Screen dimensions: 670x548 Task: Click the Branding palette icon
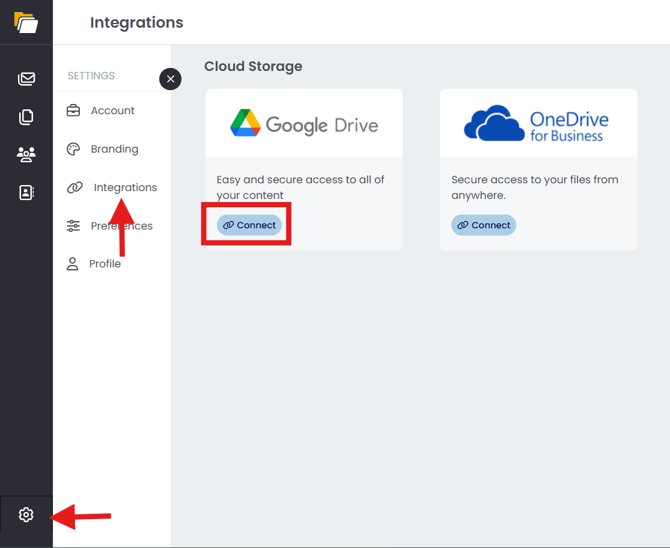(73, 149)
